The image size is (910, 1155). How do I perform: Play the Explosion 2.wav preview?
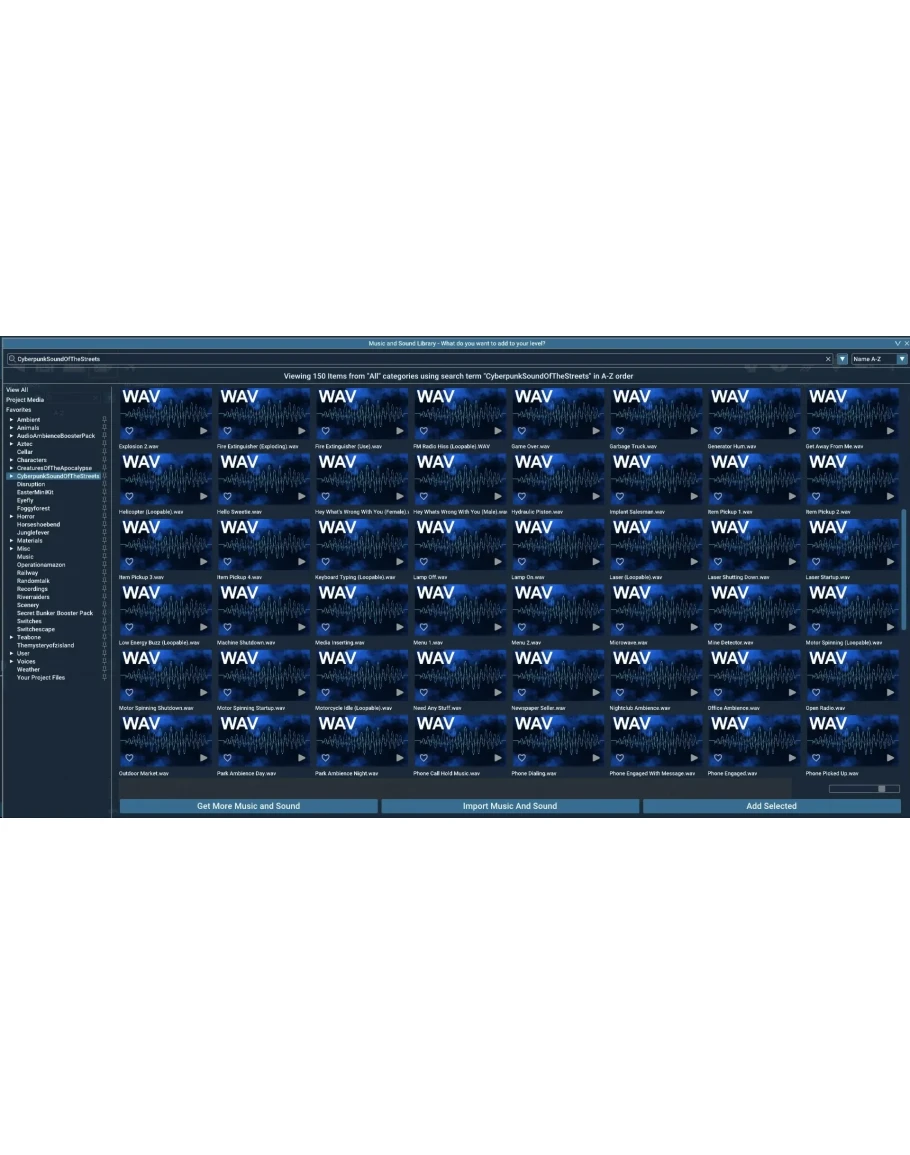pyautogui.click(x=204, y=431)
